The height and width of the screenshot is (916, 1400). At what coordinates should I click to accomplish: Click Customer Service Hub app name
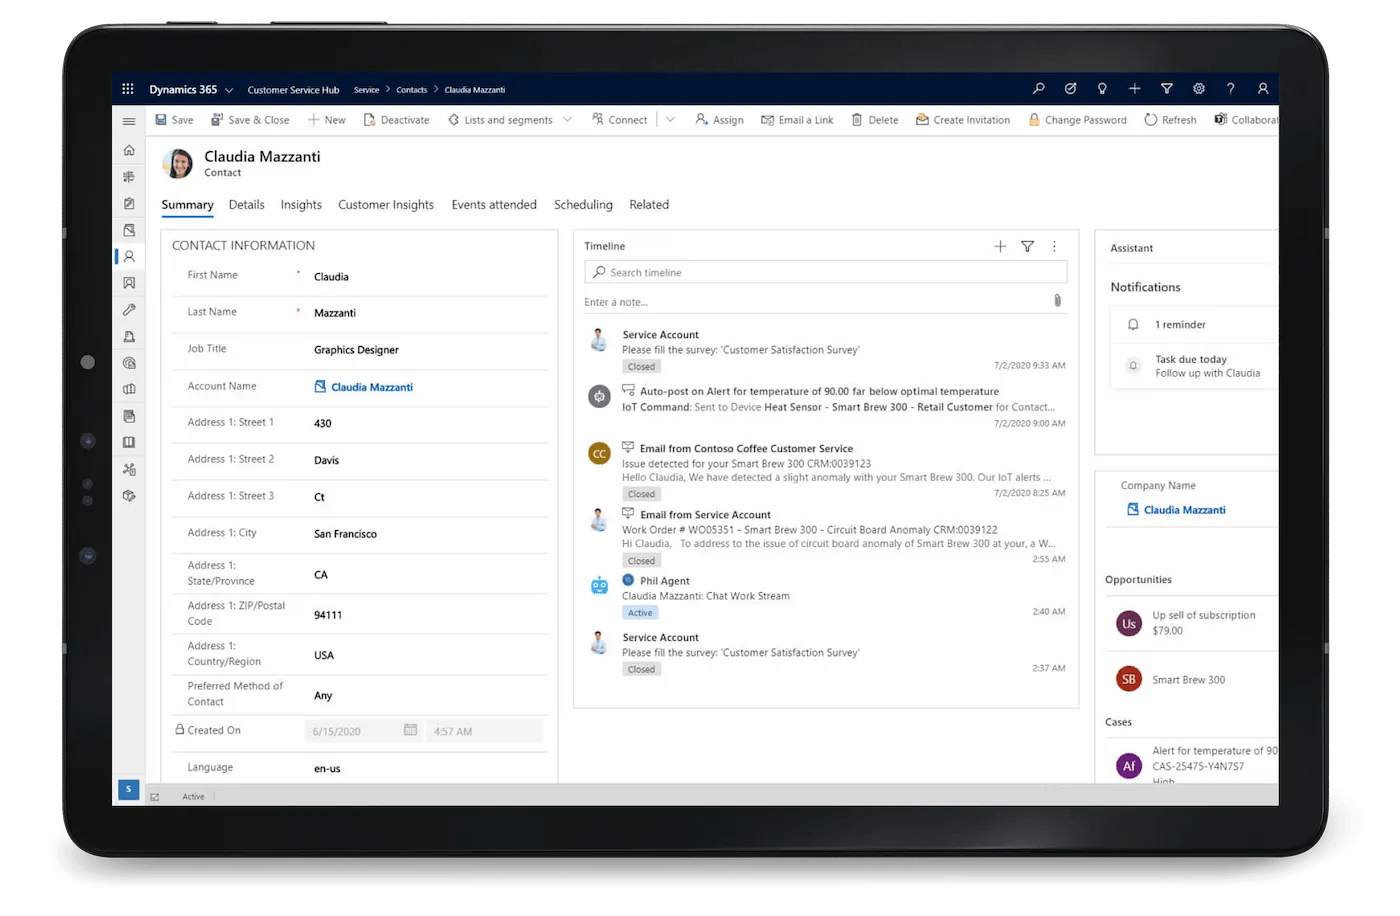(293, 90)
